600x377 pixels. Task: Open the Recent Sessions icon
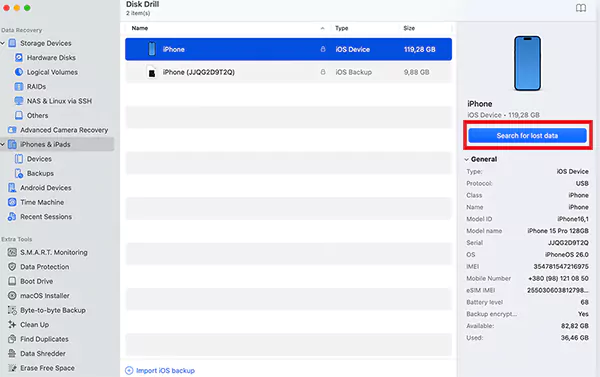12,217
